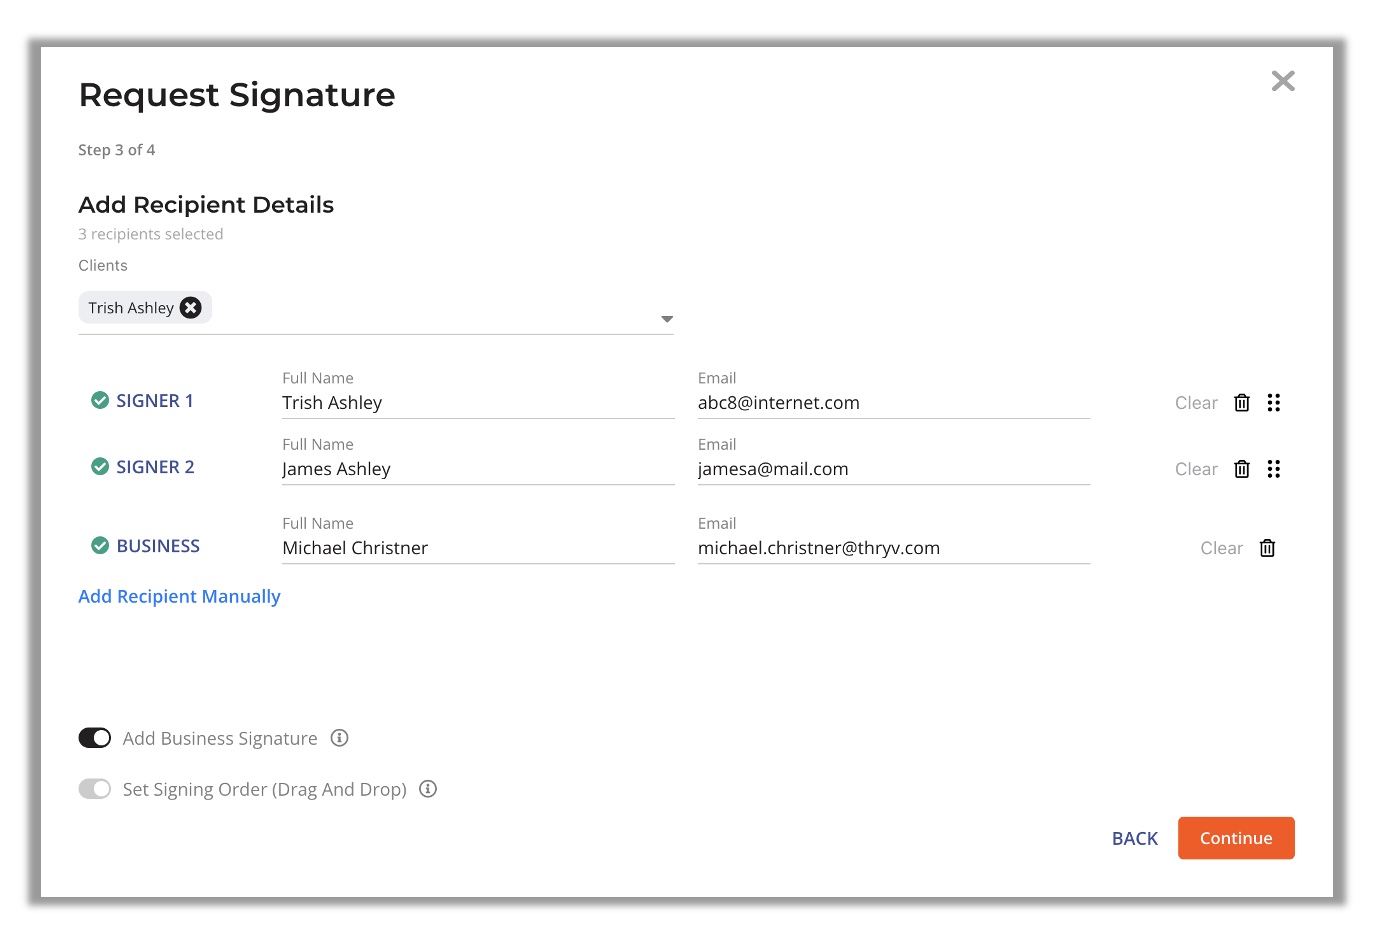
Task: Go back with the BACK button
Action: pos(1135,838)
